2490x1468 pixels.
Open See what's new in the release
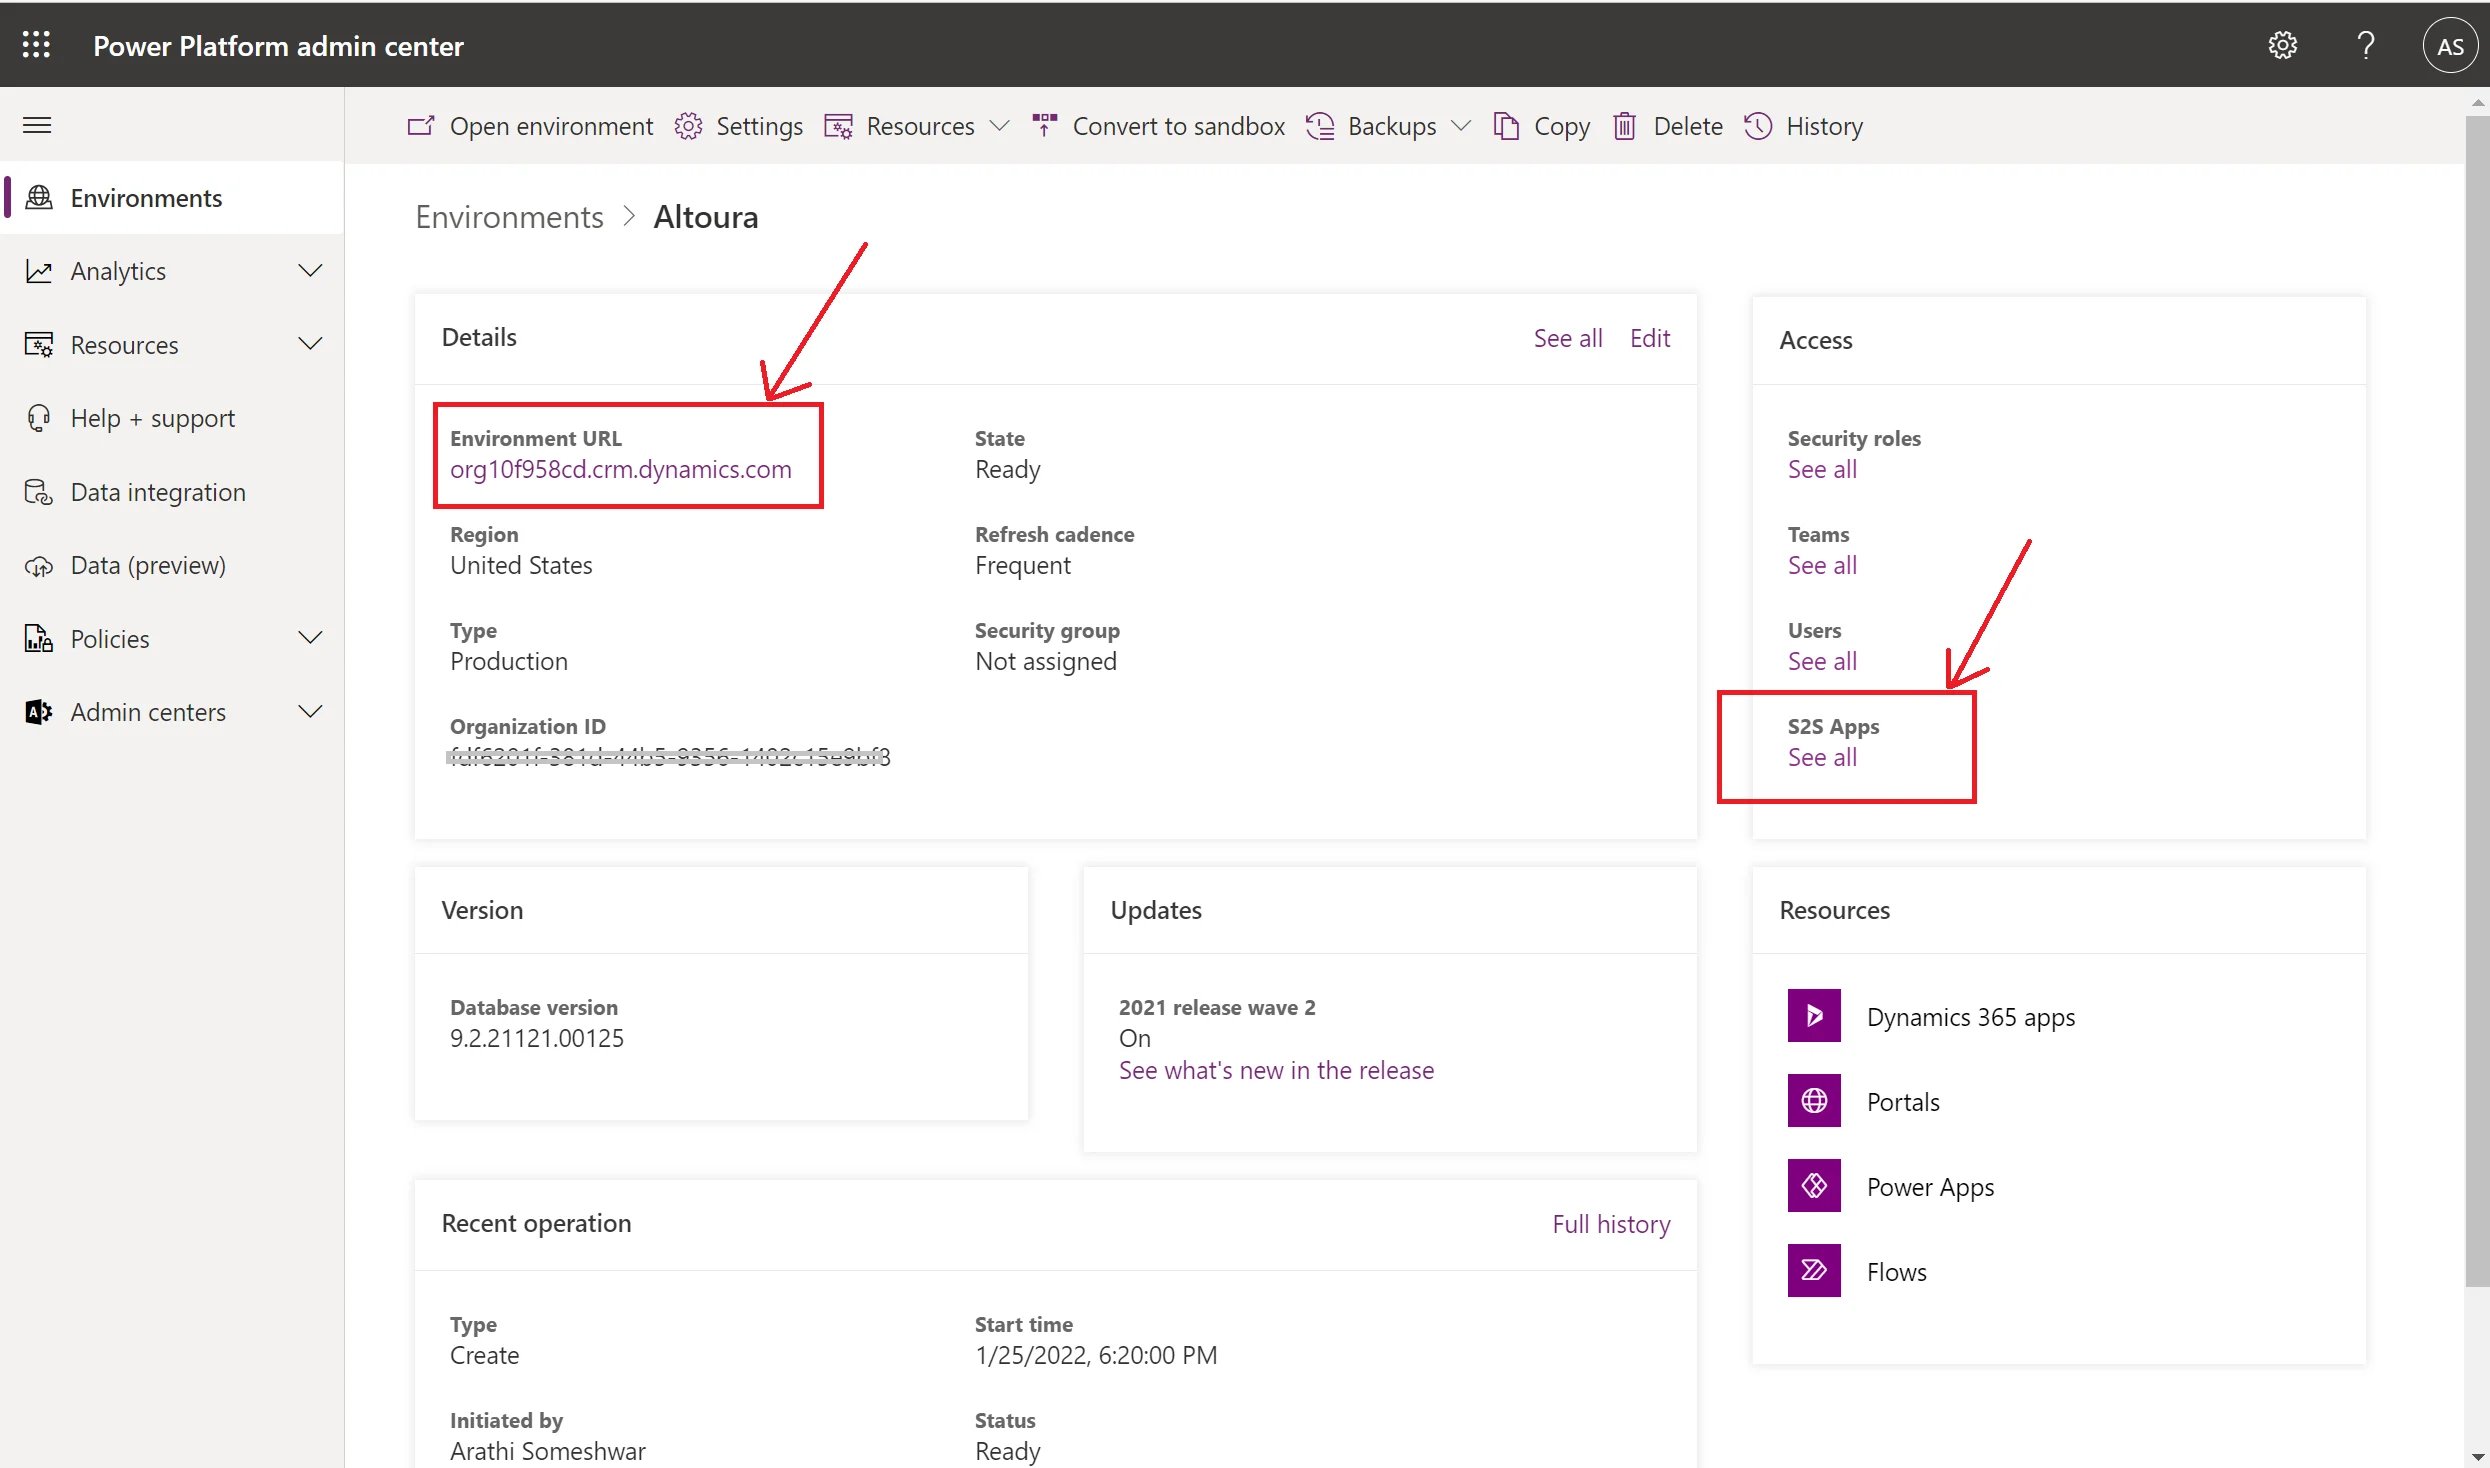coord(1276,1070)
